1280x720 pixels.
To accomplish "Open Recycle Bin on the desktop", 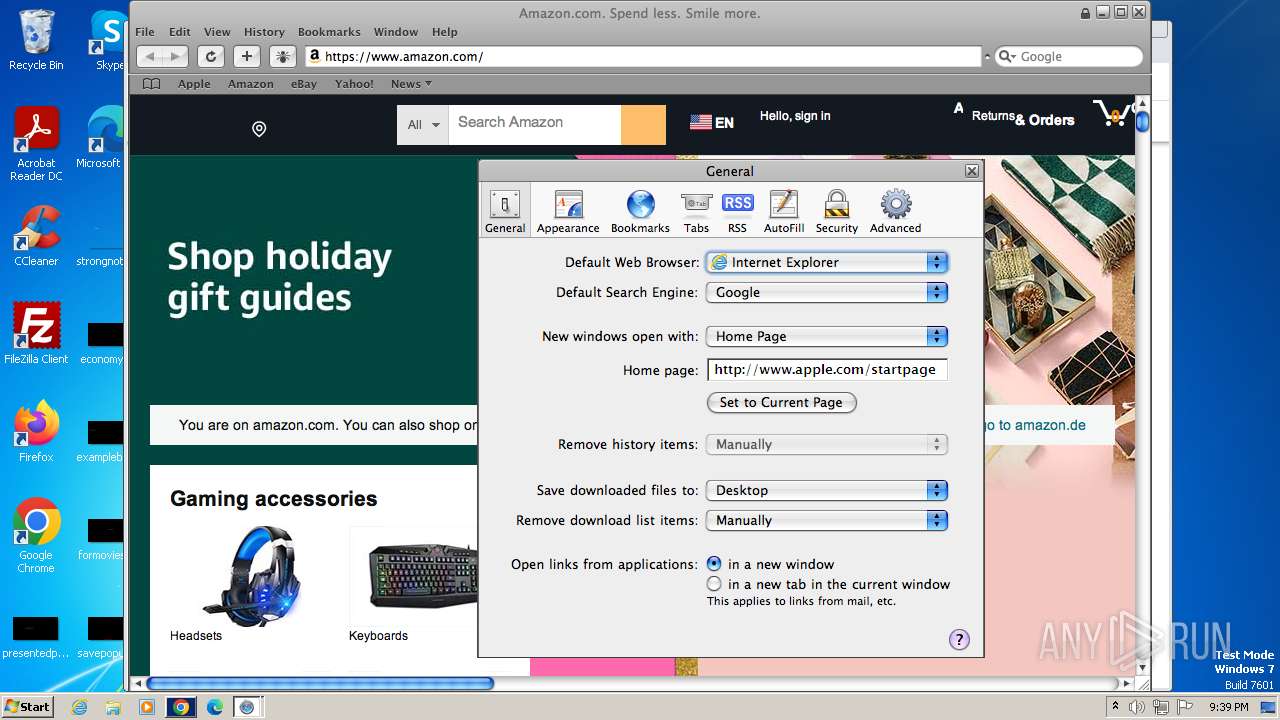I will [x=36, y=40].
